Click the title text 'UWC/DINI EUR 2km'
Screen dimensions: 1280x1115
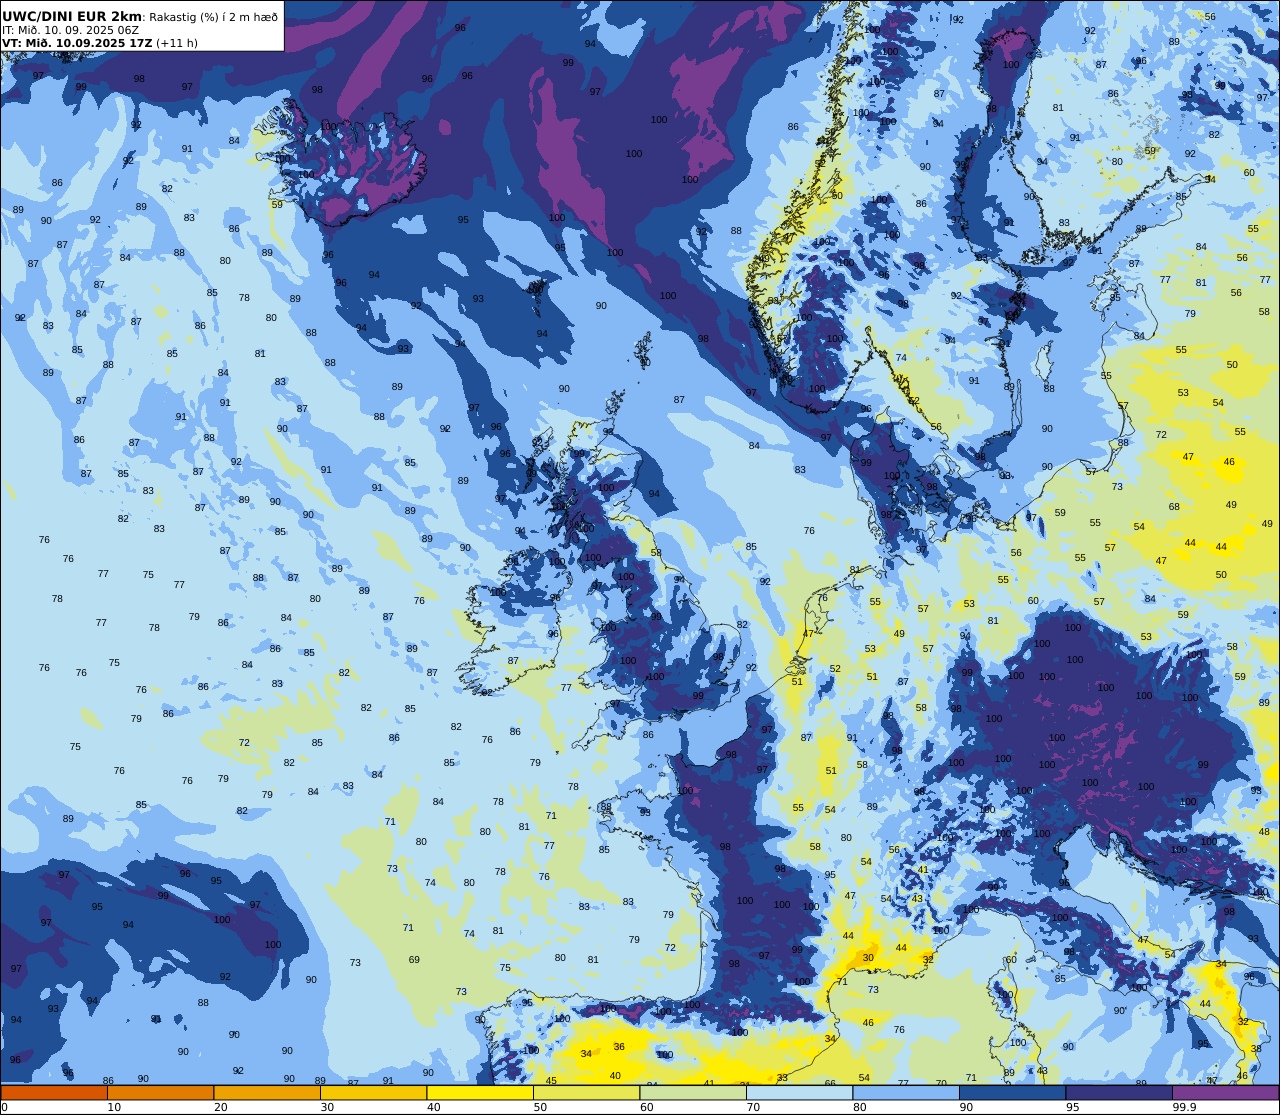pyautogui.click(x=72, y=16)
